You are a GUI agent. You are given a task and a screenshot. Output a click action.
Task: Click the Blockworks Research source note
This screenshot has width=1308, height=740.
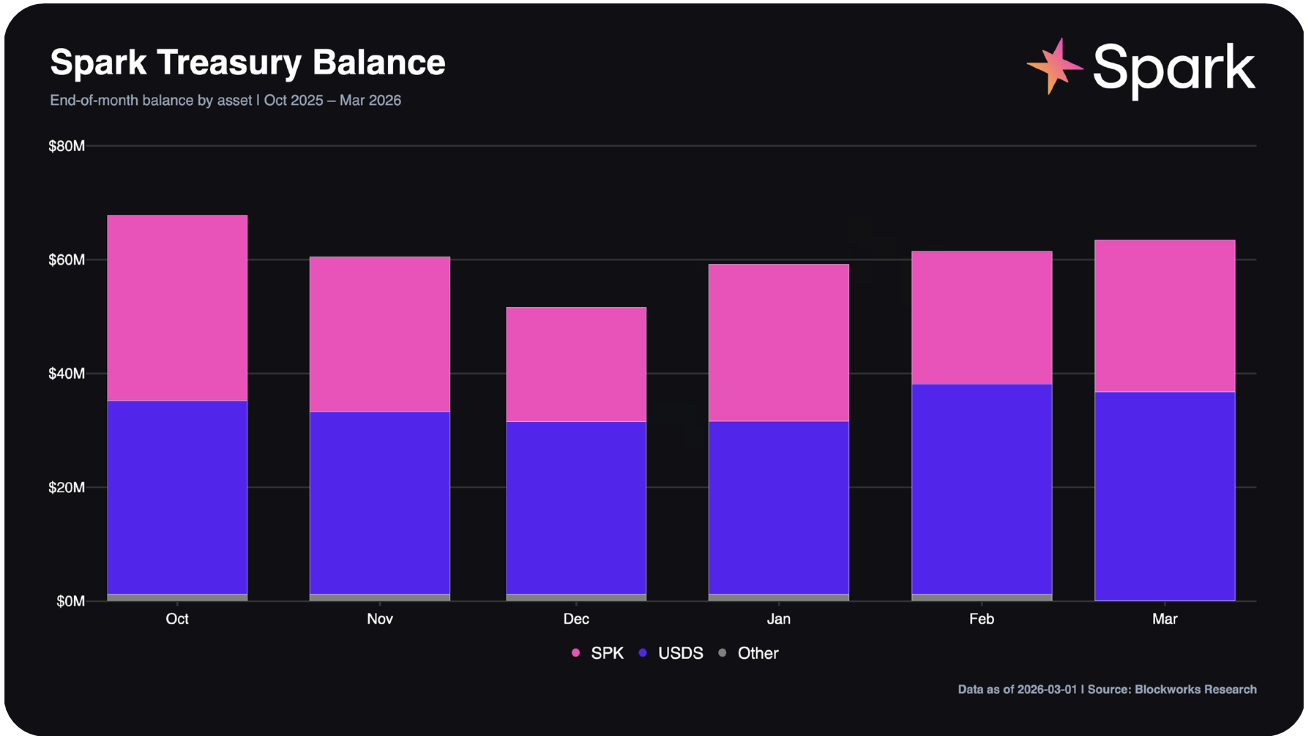tap(1107, 689)
